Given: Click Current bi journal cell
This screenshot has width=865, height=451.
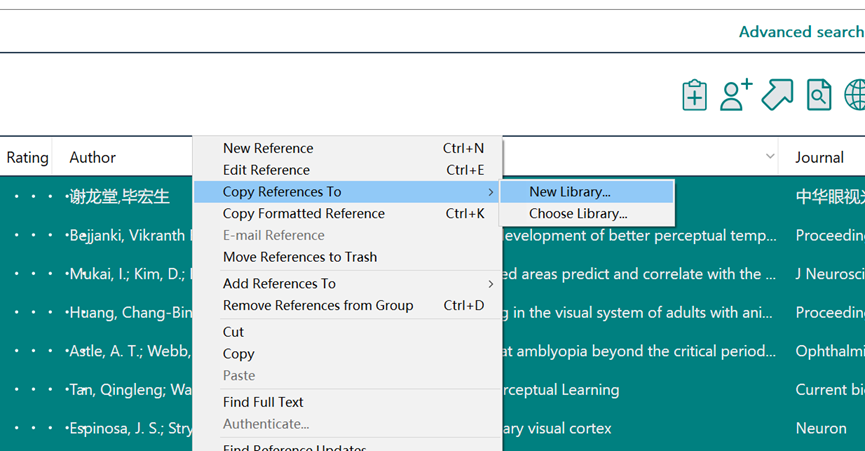Looking at the screenshot, I should pyautogui.click(x=830, y=390).
